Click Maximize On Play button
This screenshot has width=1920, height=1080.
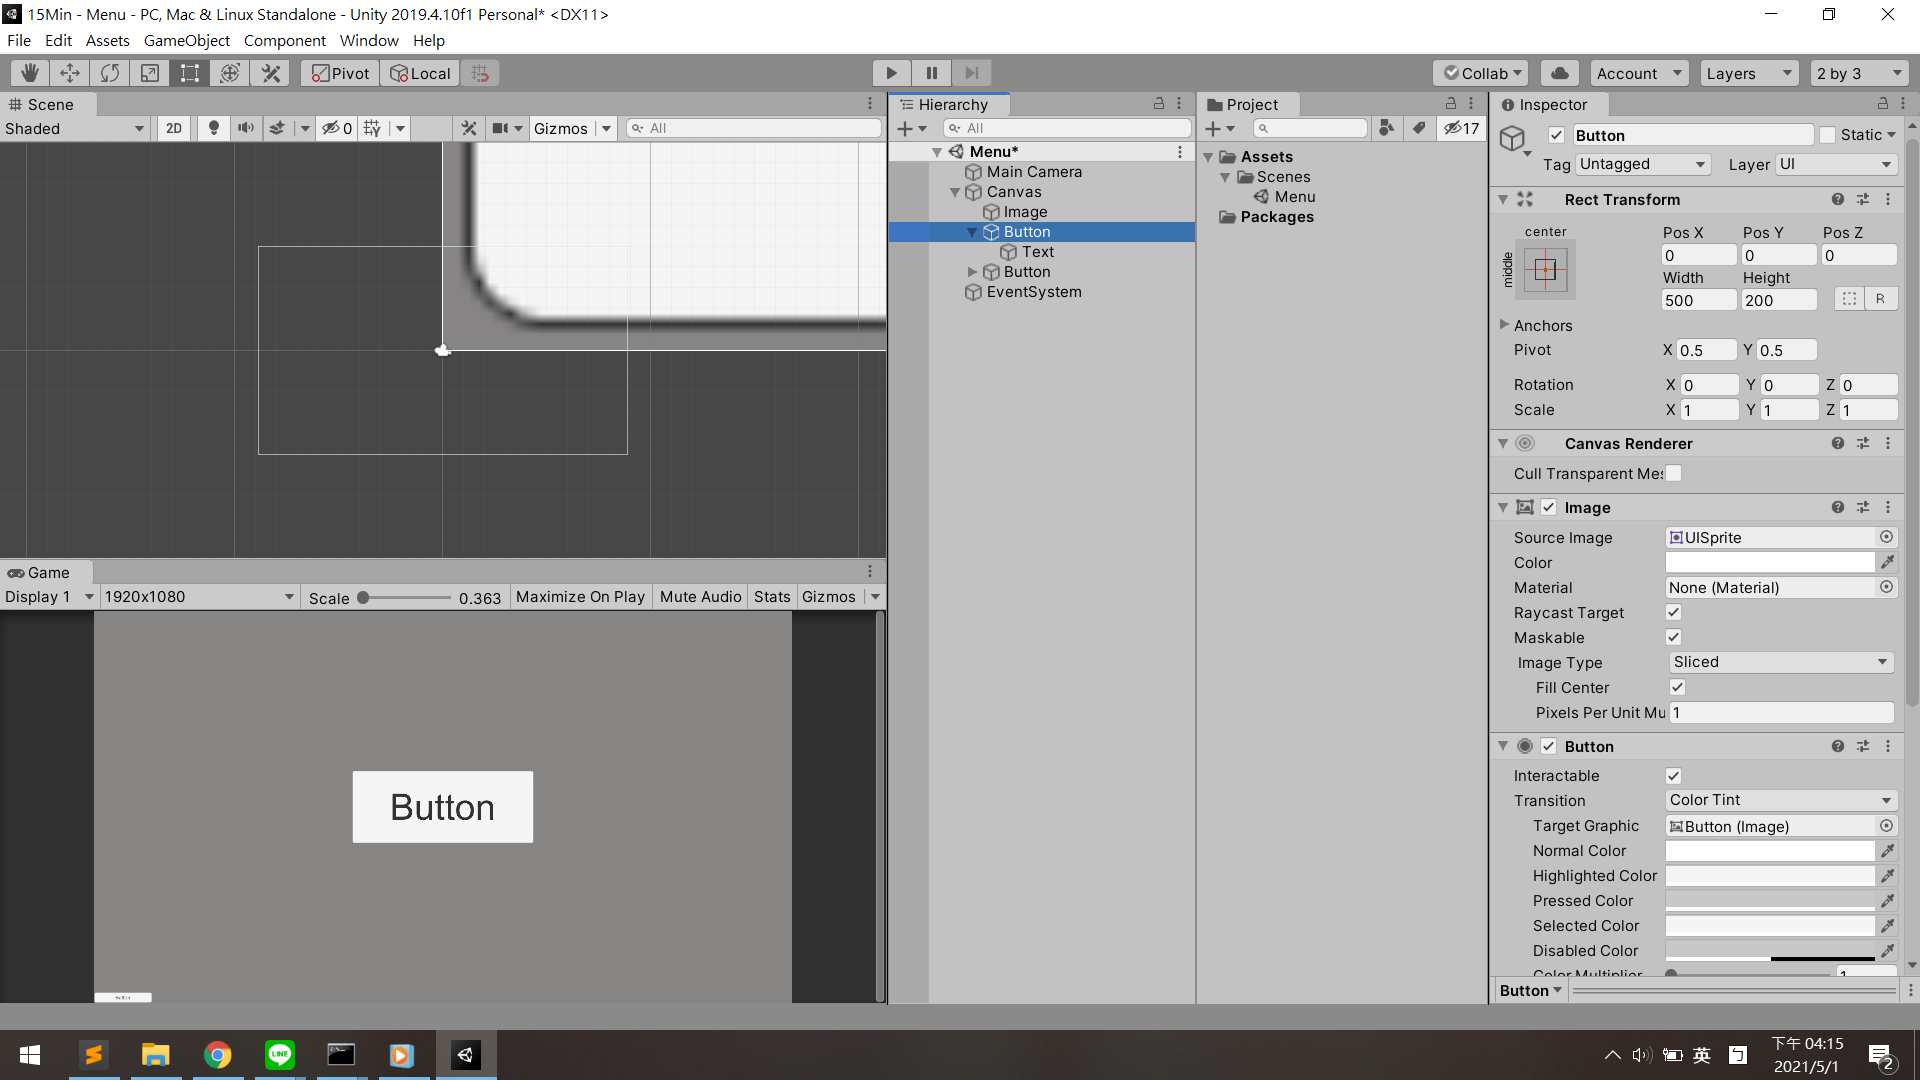coord(580,597)
